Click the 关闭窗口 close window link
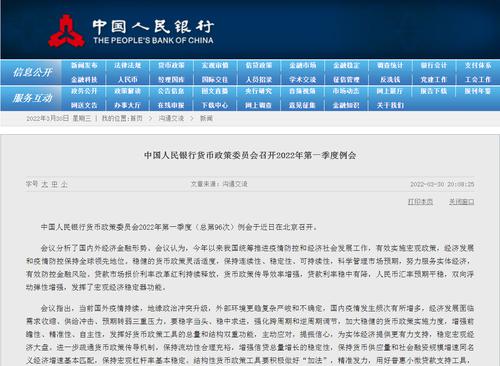Screen dimensions: 500x366 click(462, 202)
